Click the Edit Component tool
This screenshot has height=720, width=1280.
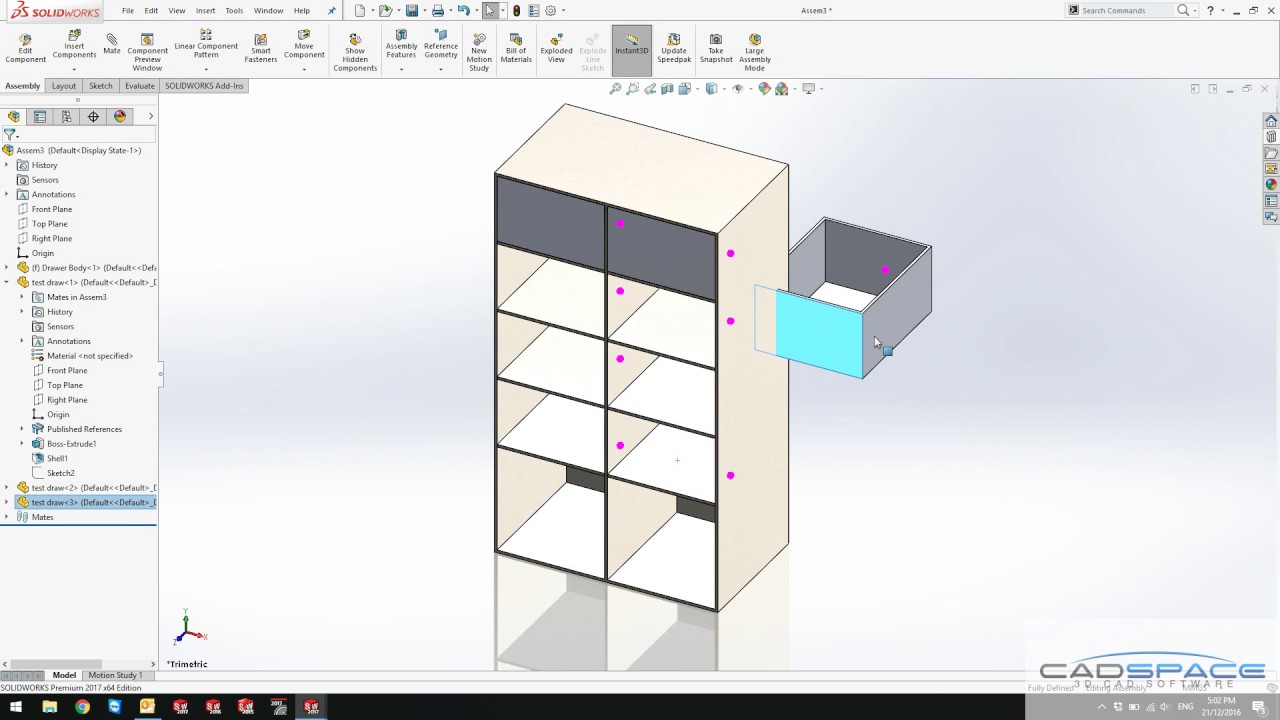[25, 49]
